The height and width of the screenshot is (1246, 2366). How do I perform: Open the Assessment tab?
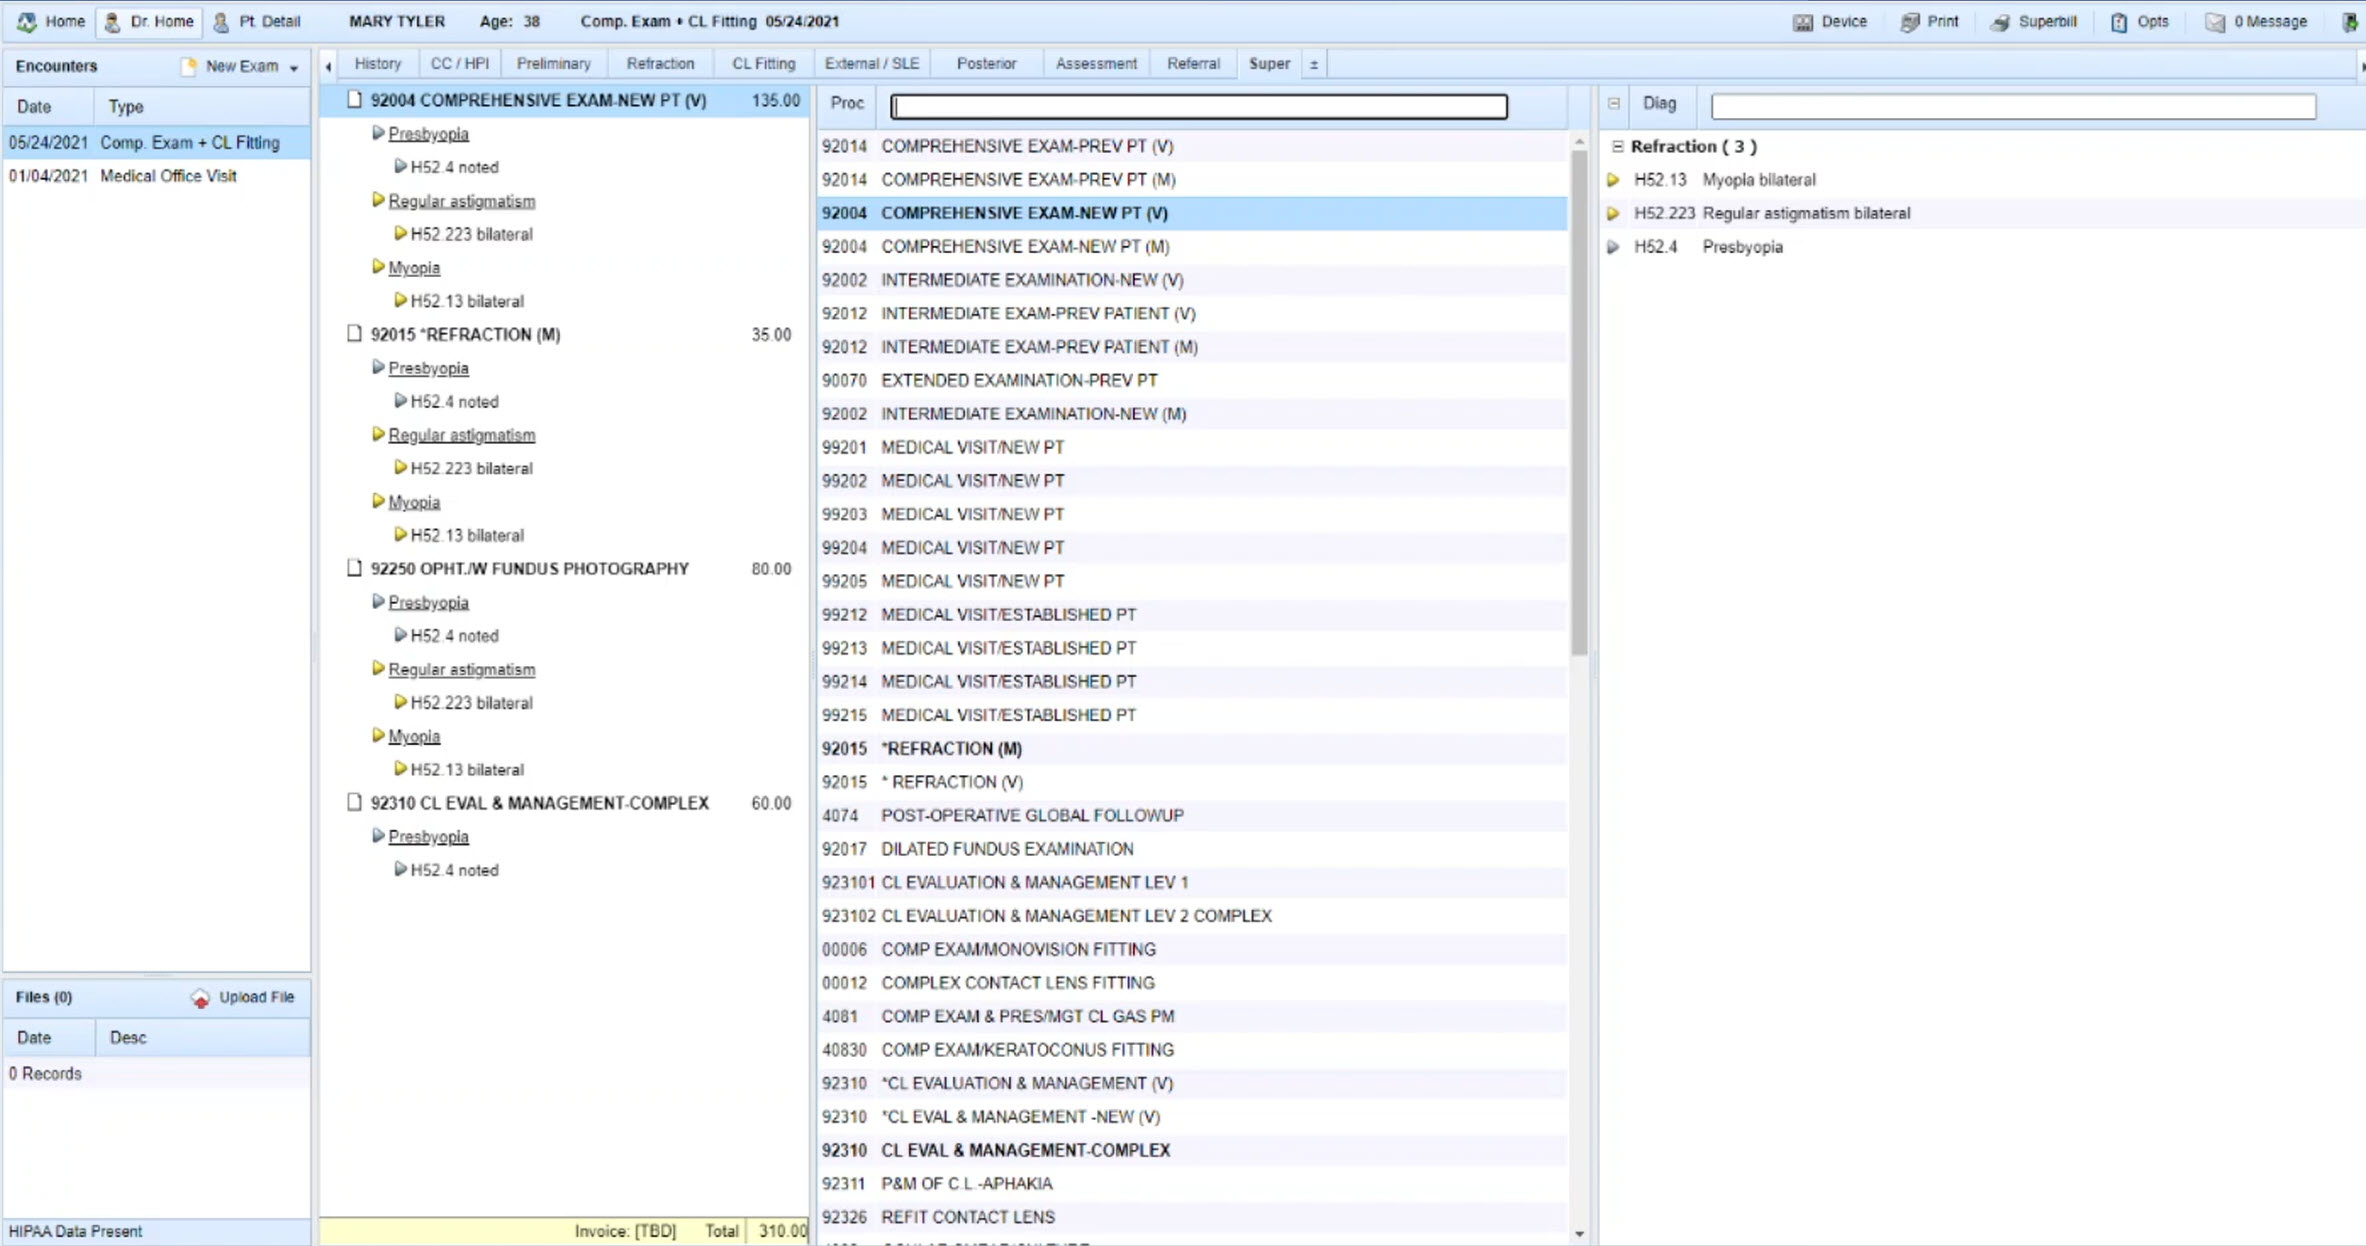(x=1095, y=62)
